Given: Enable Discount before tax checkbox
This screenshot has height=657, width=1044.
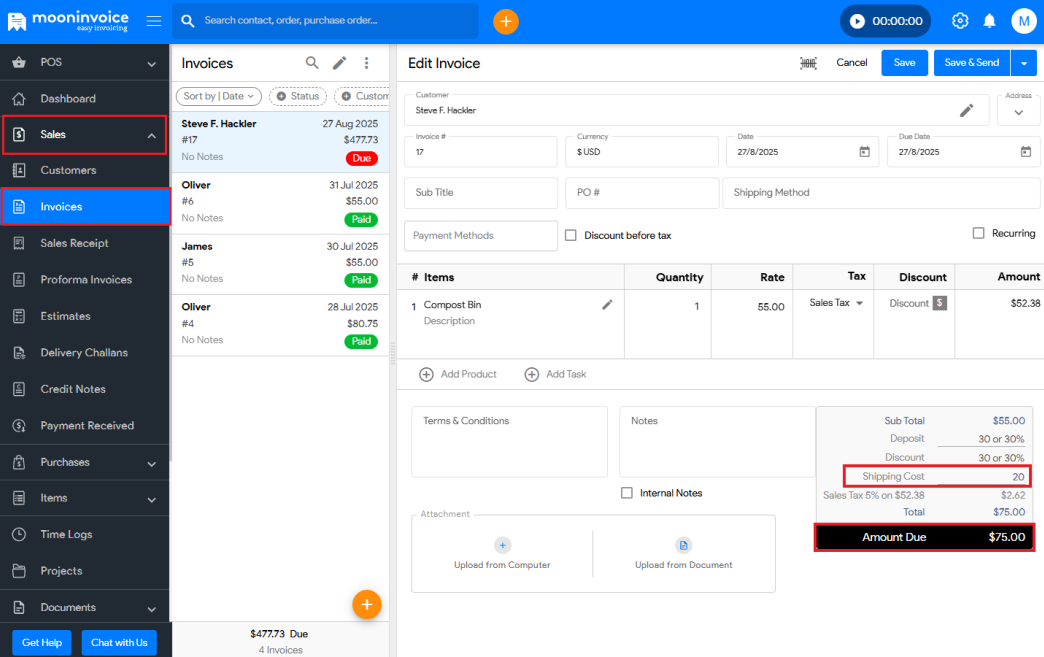Looking at the screenshot, I should click(x=571, y=235).
